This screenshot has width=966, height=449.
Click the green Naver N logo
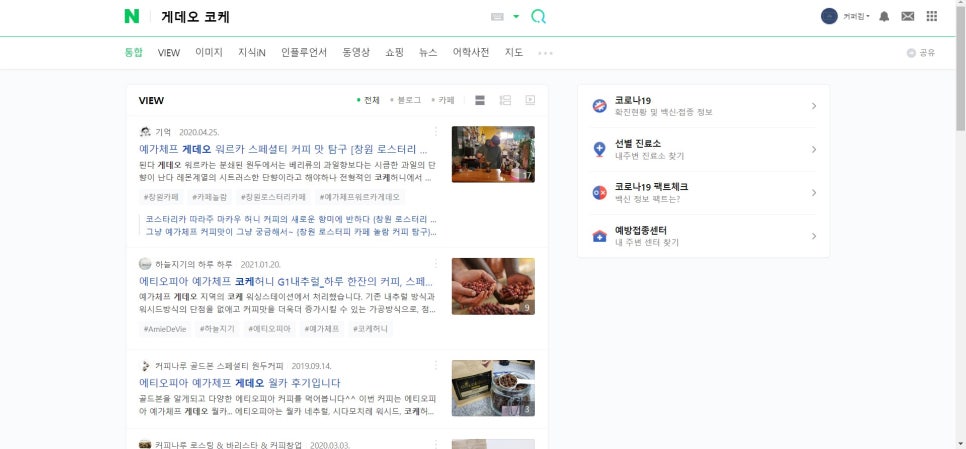131,17
